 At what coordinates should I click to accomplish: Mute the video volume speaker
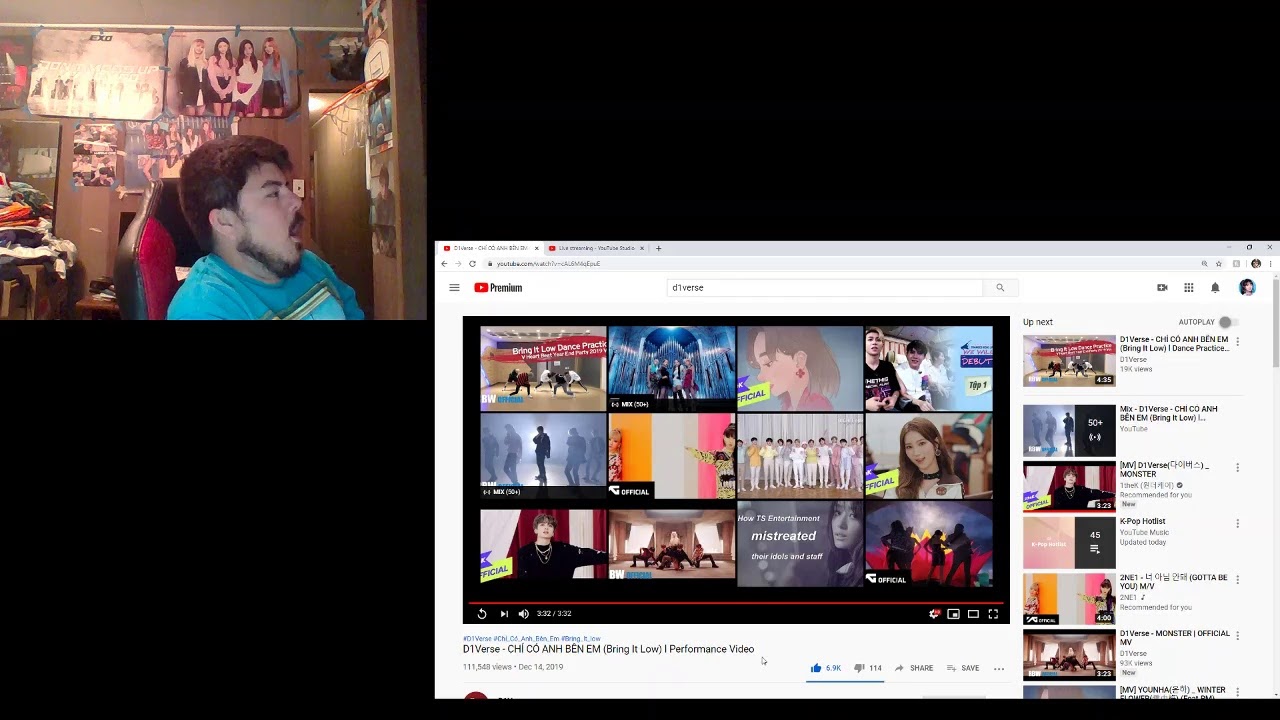[523, 614]
